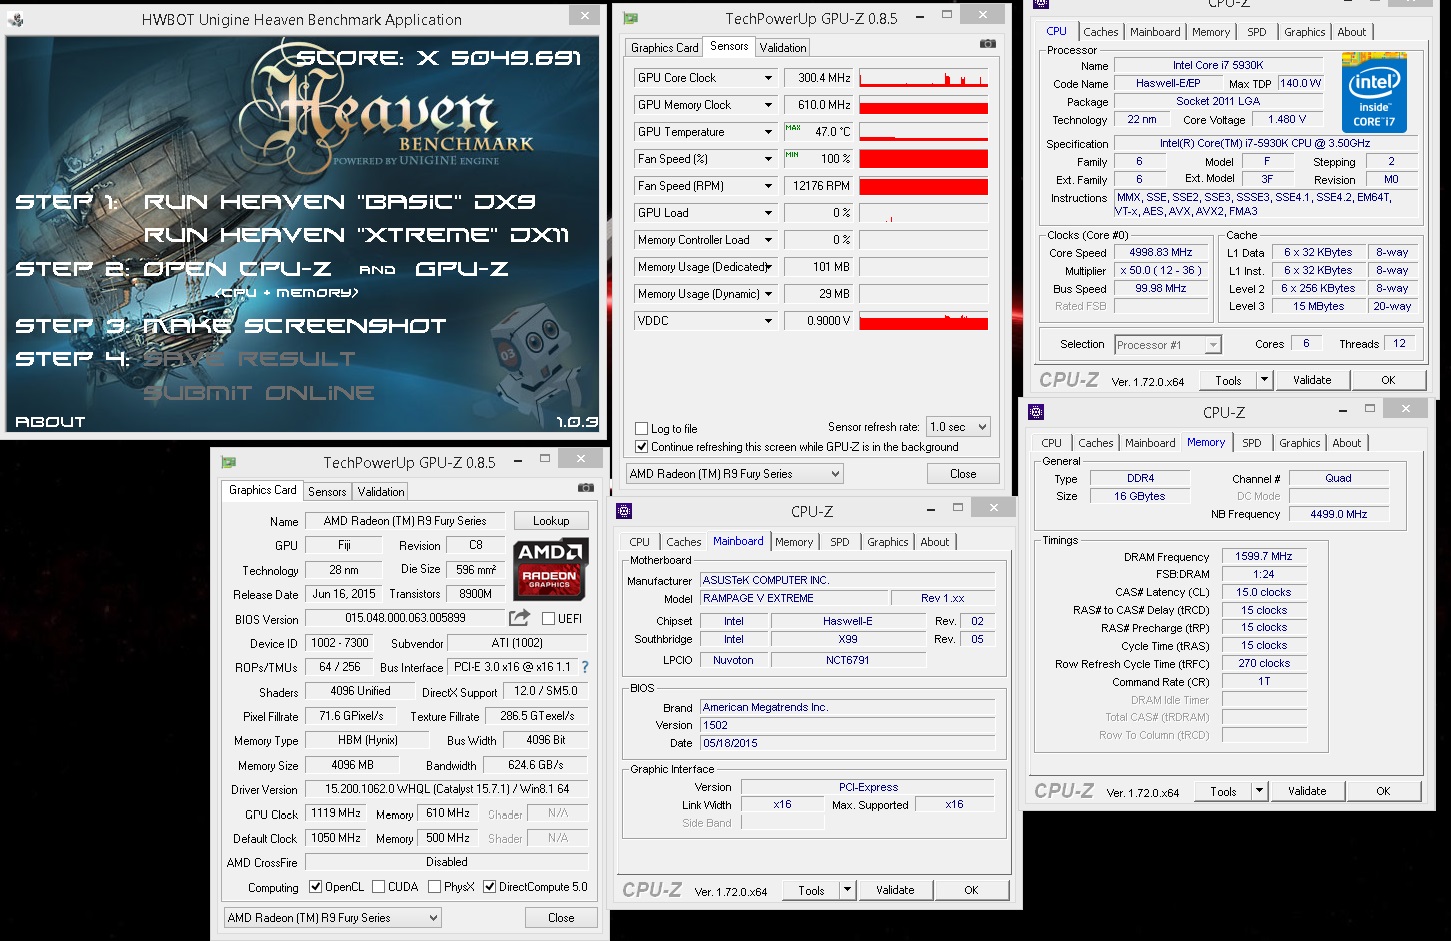Image resolution: width=1451 pixels, height=941 pixels.
Task: Click the Lookup button in GPU-Z
Action: click(551, 521)
